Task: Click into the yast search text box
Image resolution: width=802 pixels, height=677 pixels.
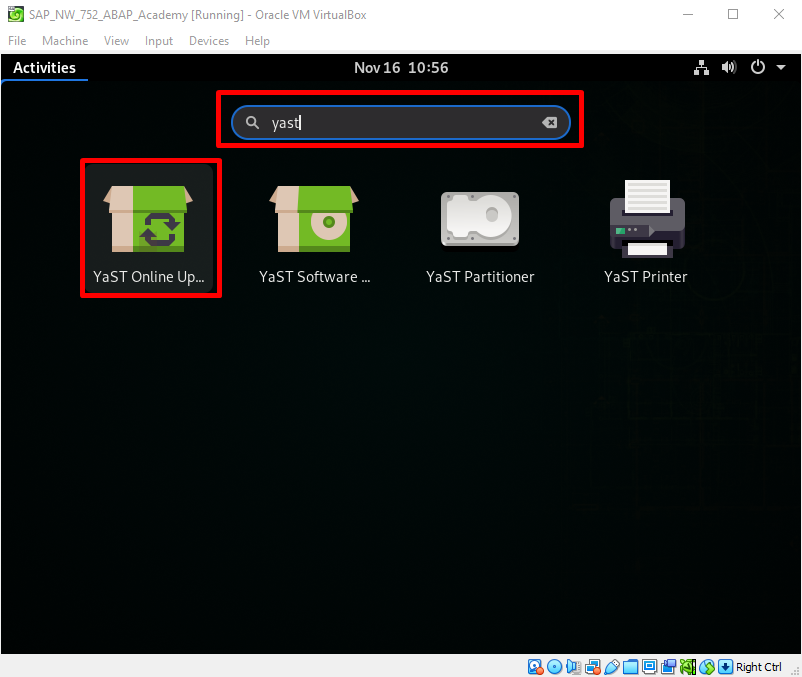Action: (401, 123)
